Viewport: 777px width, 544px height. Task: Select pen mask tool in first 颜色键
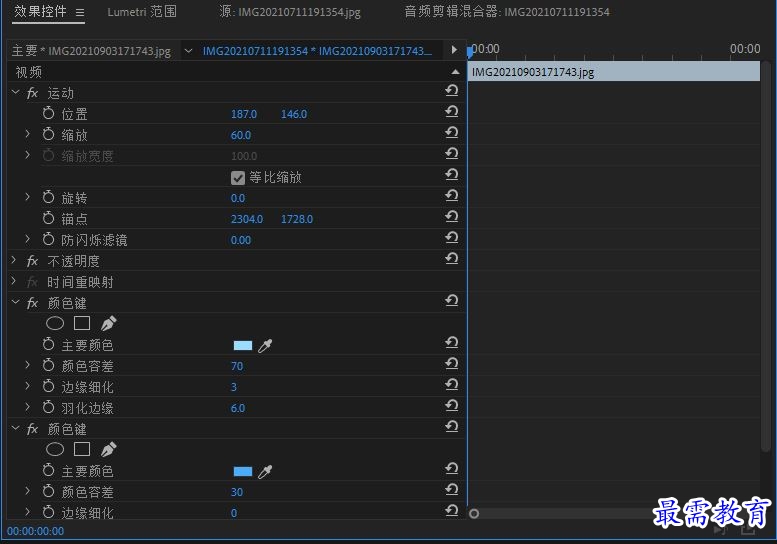[109, 324]
